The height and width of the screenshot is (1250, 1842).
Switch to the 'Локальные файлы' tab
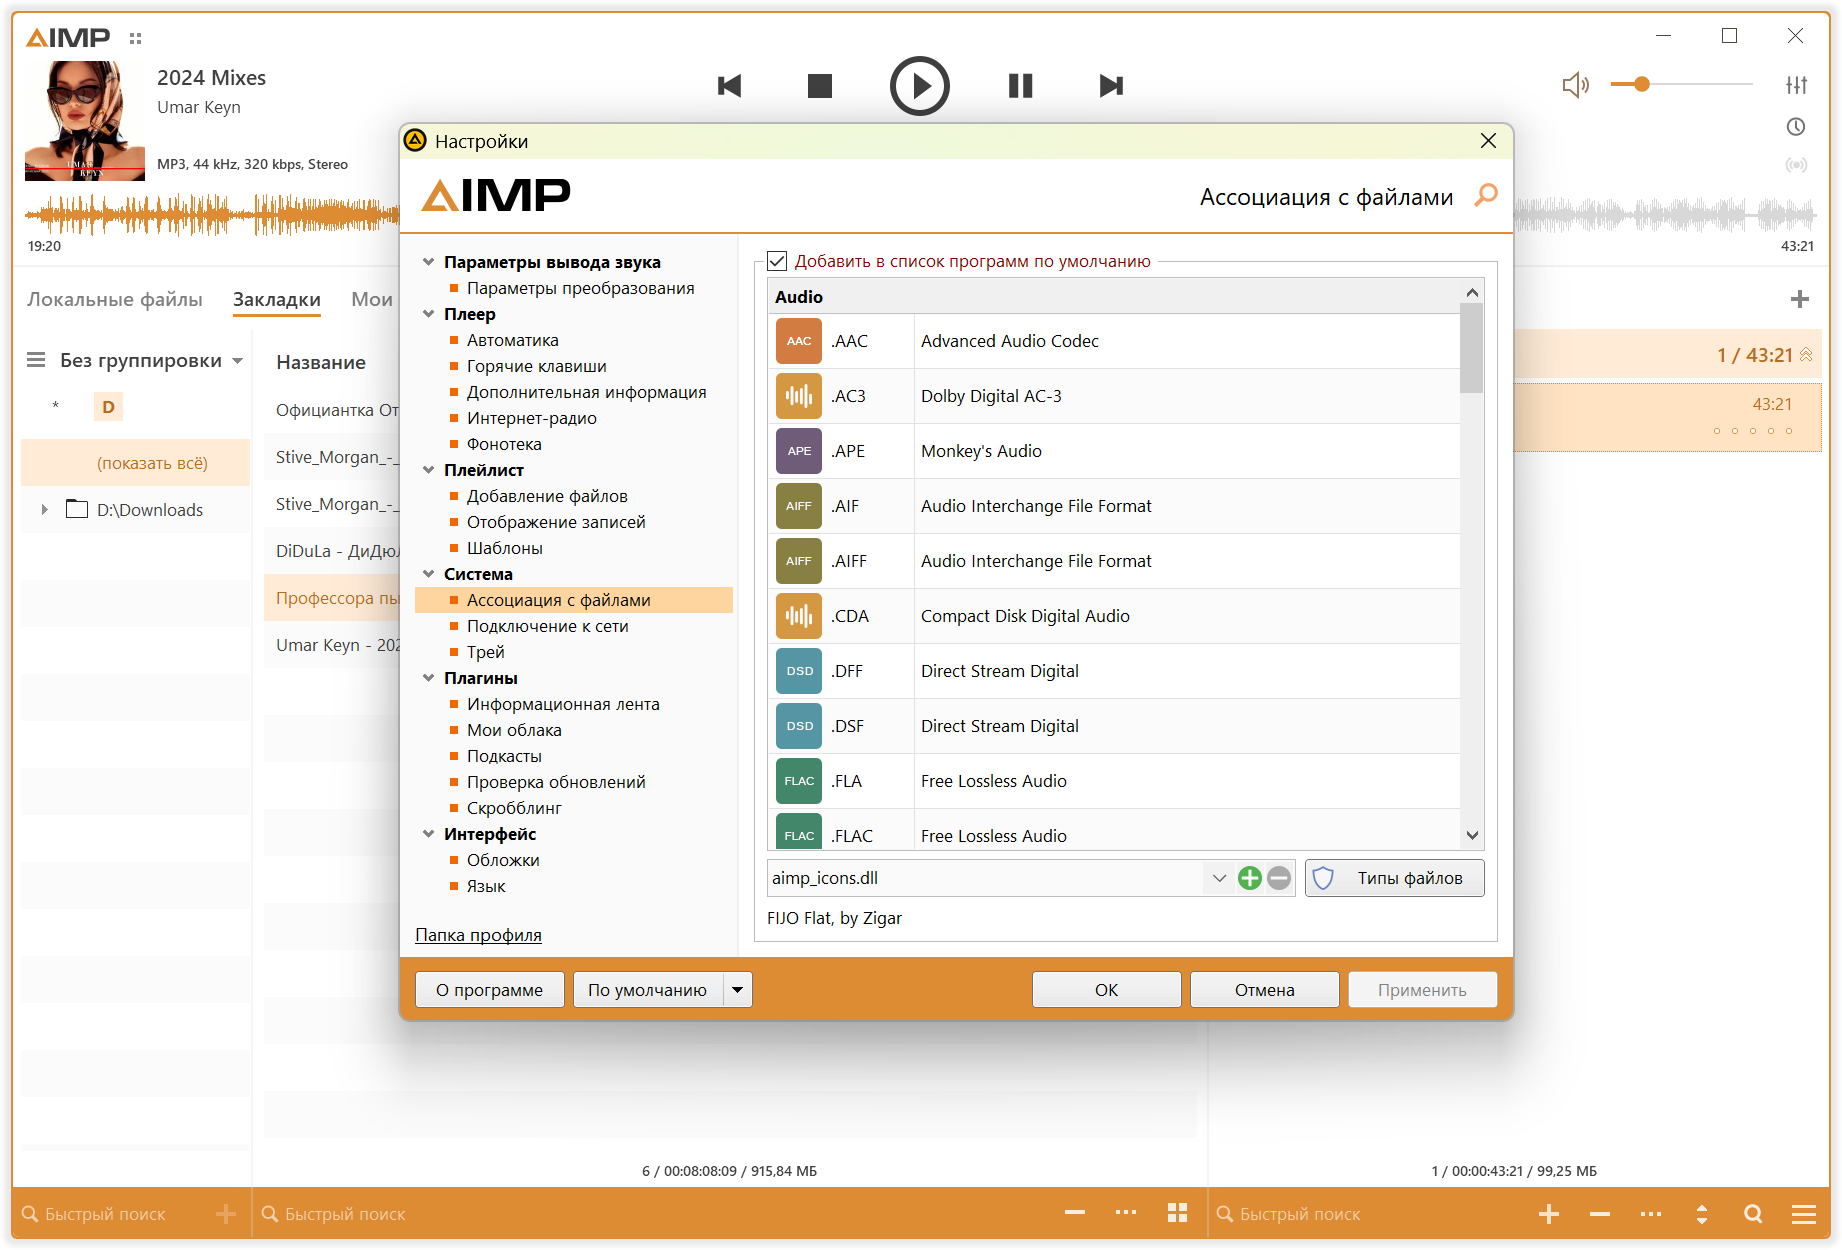[x=115, y=299]
